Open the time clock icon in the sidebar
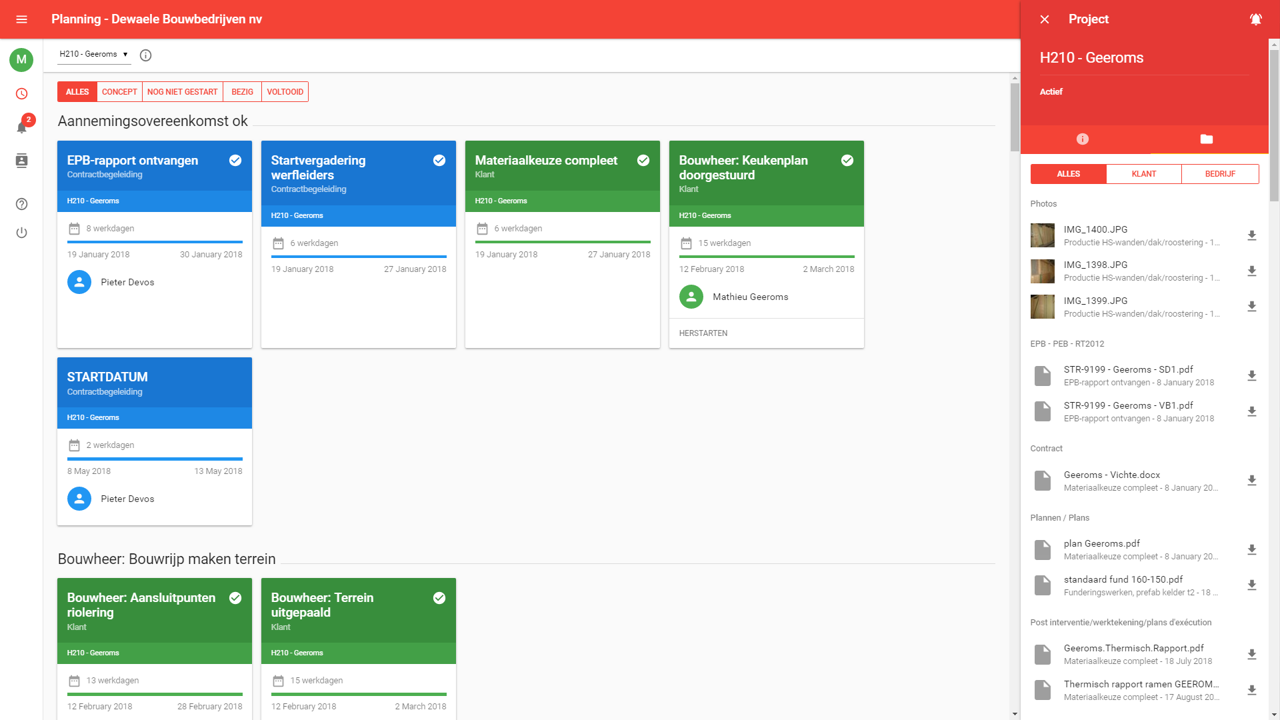 tap(21, 94)
